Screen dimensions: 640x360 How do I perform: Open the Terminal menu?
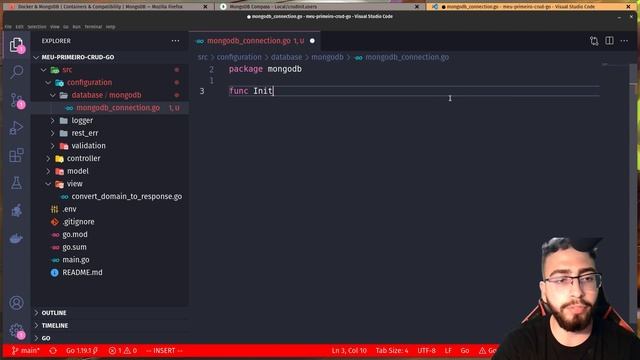93,27
